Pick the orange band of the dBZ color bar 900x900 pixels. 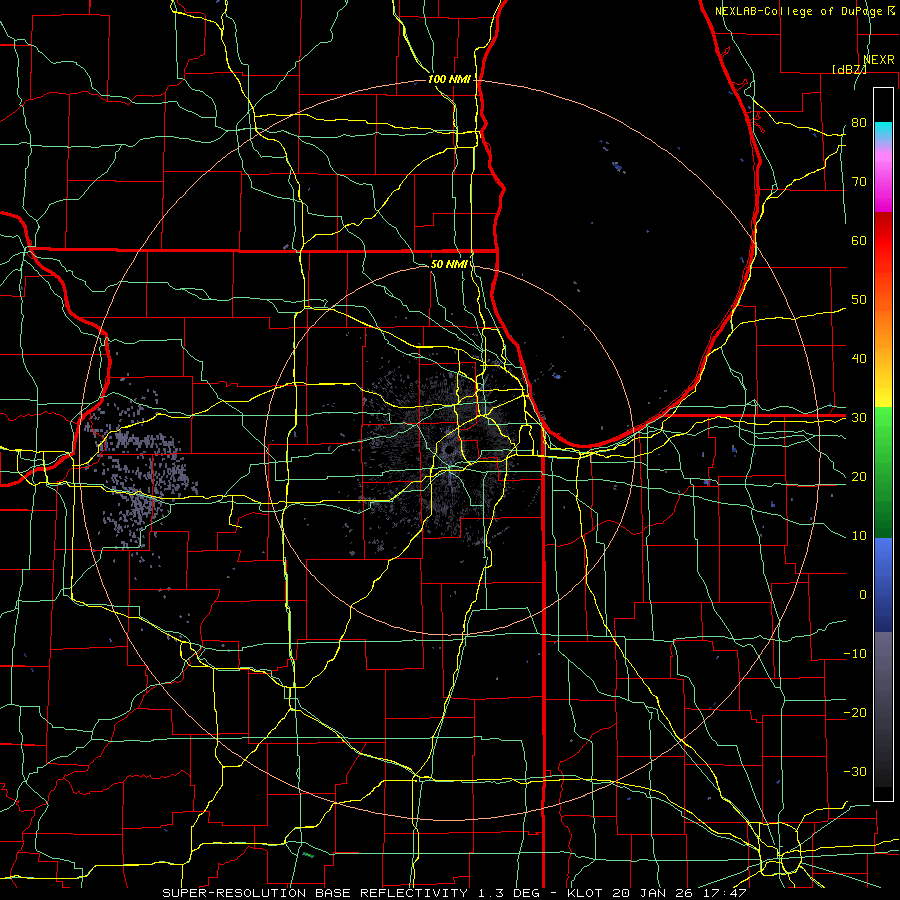pyautogui.click(x=883, y=327)
